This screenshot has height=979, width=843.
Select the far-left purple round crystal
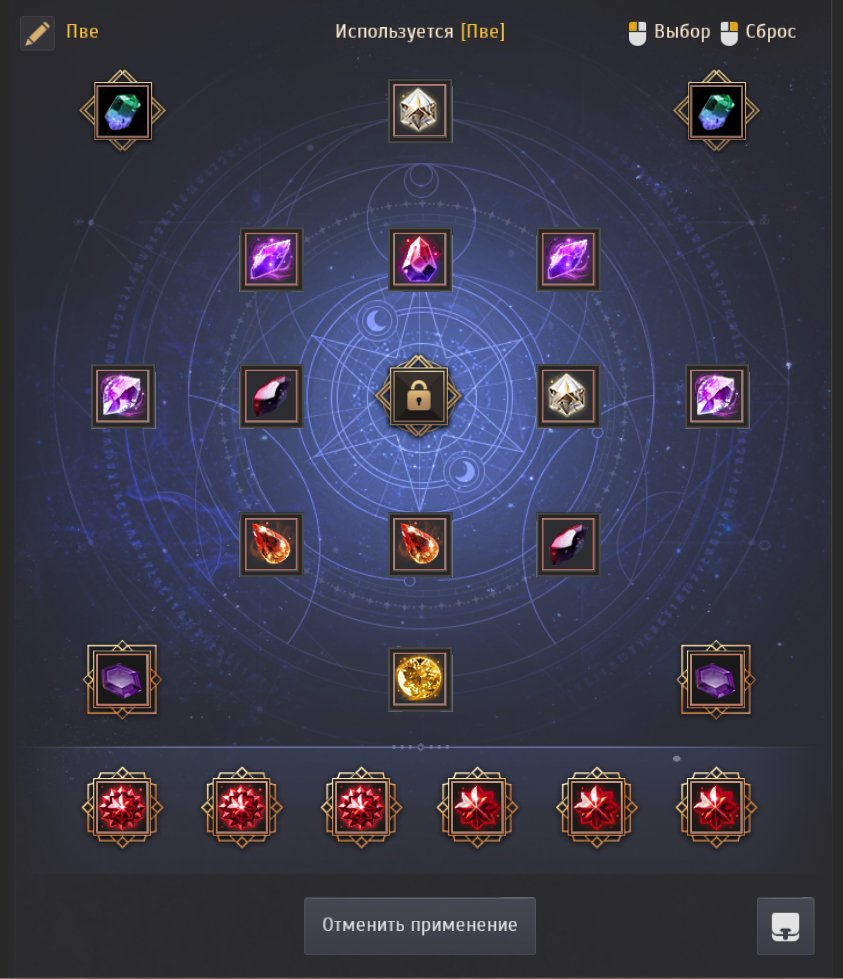(x=123, y=396)
